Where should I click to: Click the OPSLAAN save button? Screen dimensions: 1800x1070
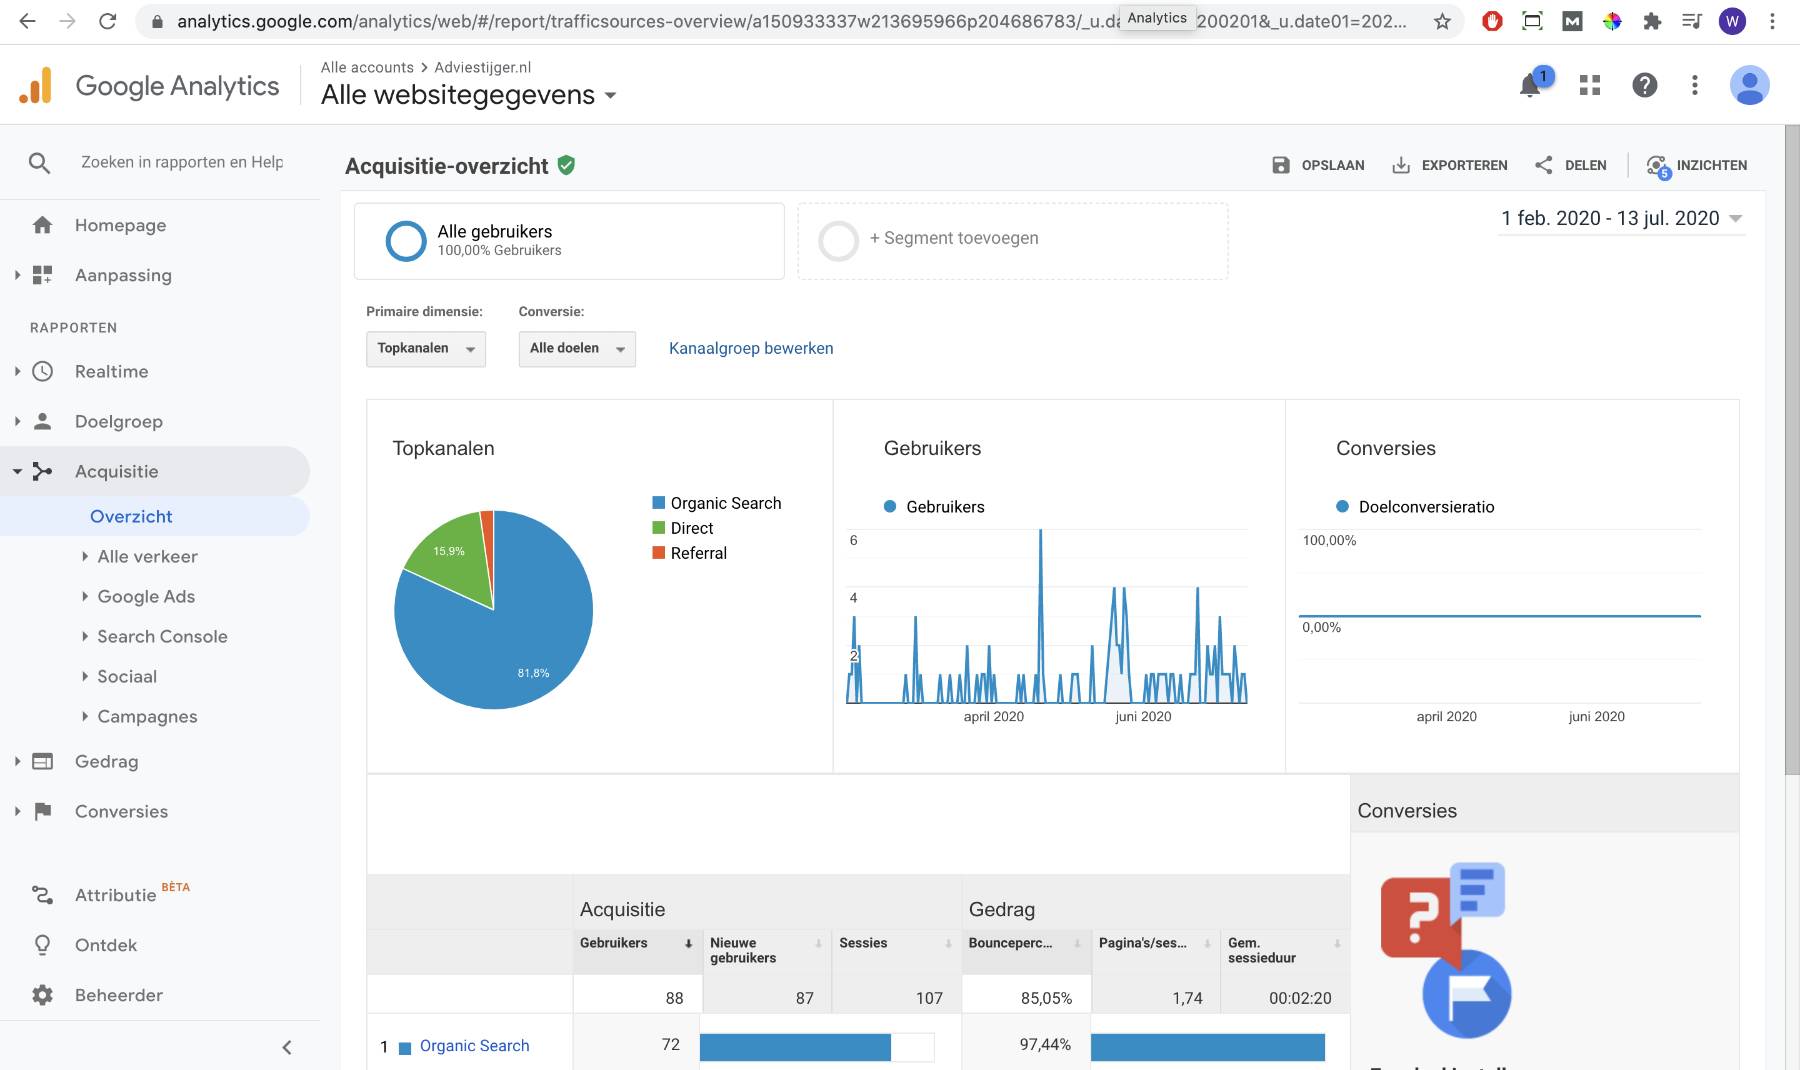click(x=1318, y=165)
